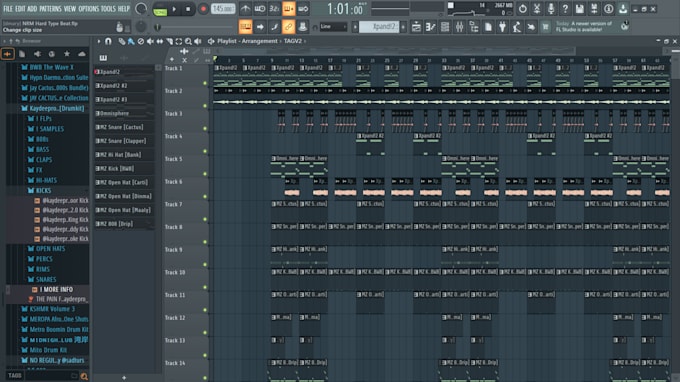Toggle Pattern/Song mode switch
The image size is (680, 382).
click(160, 9)
